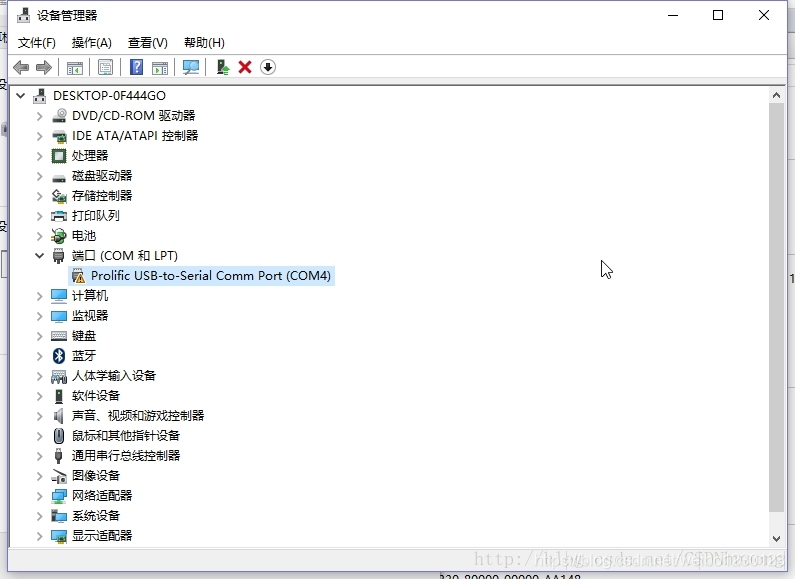This screenshot has height=579, width=795.
Task: Click the blue Help question mark icon
Action: click(136, 67)
